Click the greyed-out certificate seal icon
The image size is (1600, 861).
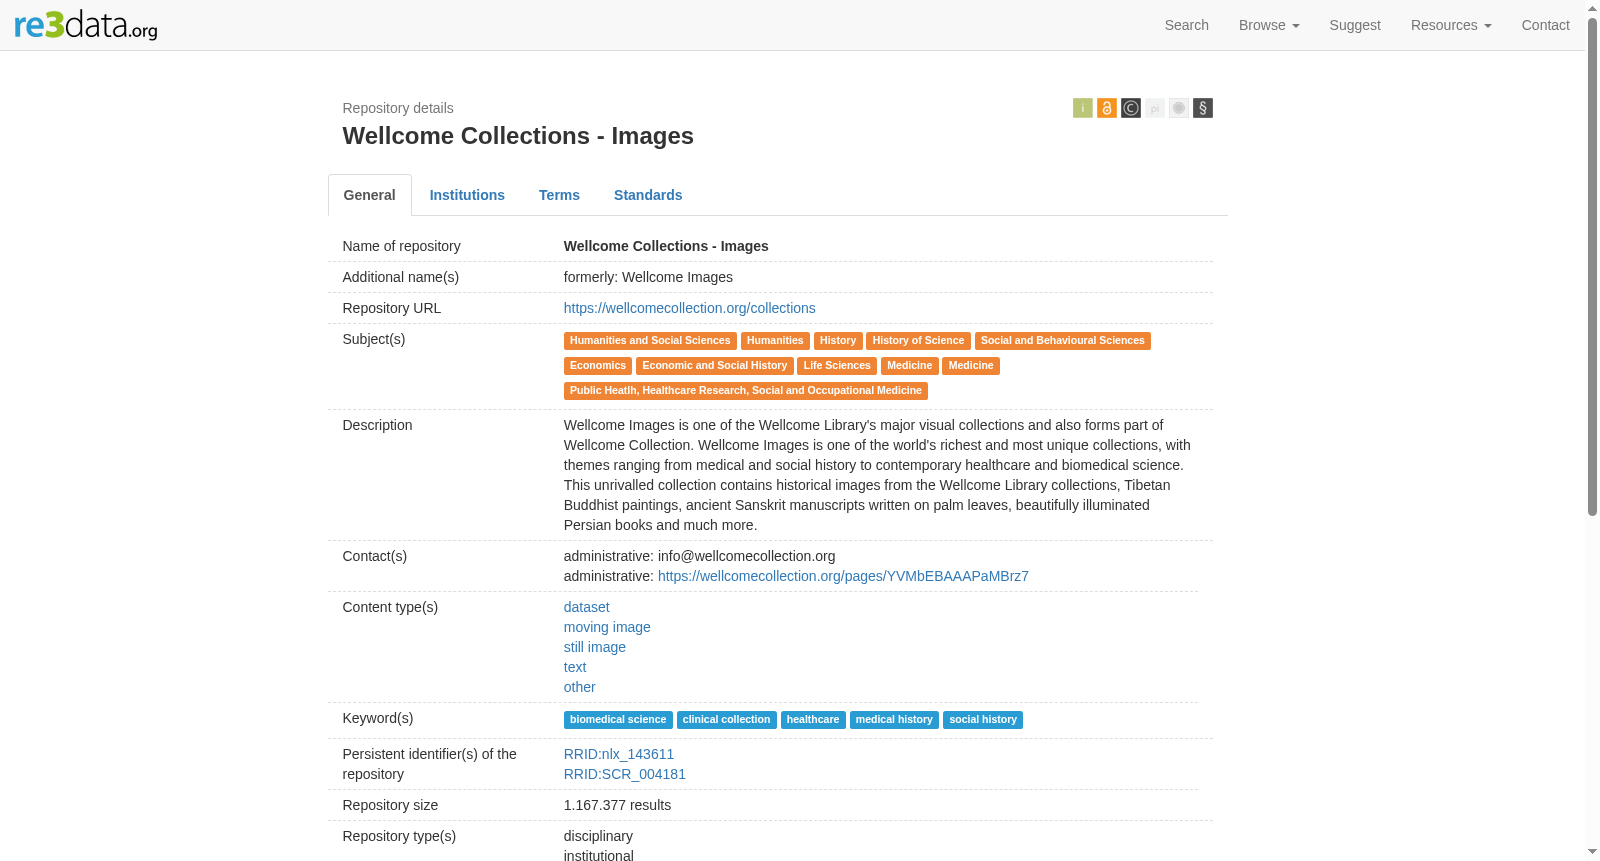pyautogui.click(x=1179, y=108)
